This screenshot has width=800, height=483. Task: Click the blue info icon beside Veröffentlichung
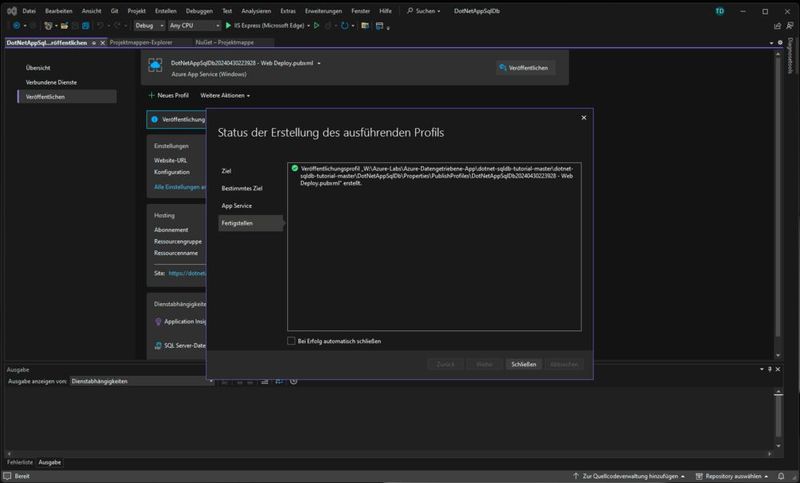point(154,119)
